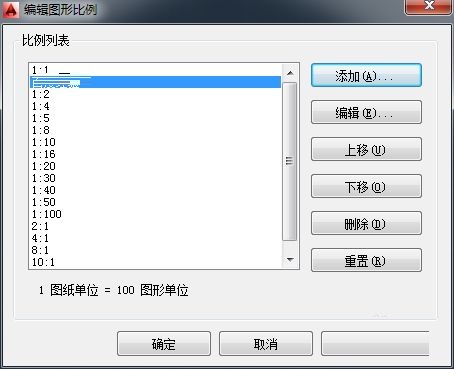Select the 1:10 scale entry
The height and width of the screenshot is (369, 454).
[155, 142]
